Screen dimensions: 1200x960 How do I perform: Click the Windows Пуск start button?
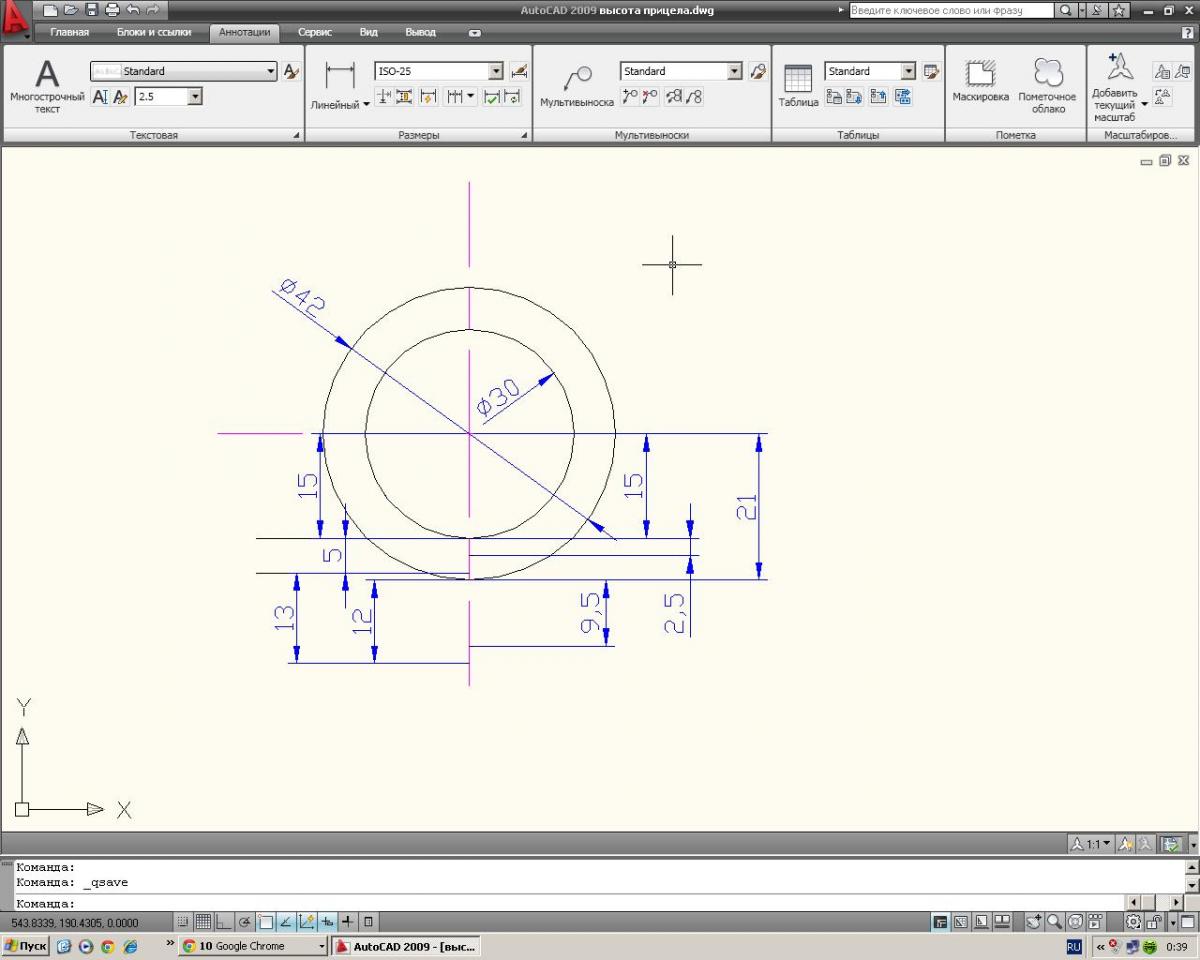[26, 946]
